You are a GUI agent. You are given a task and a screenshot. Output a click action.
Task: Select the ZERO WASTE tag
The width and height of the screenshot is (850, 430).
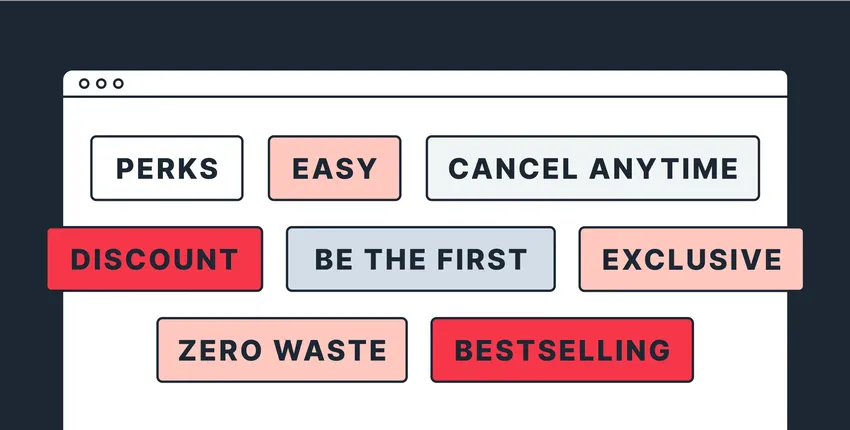282,350
